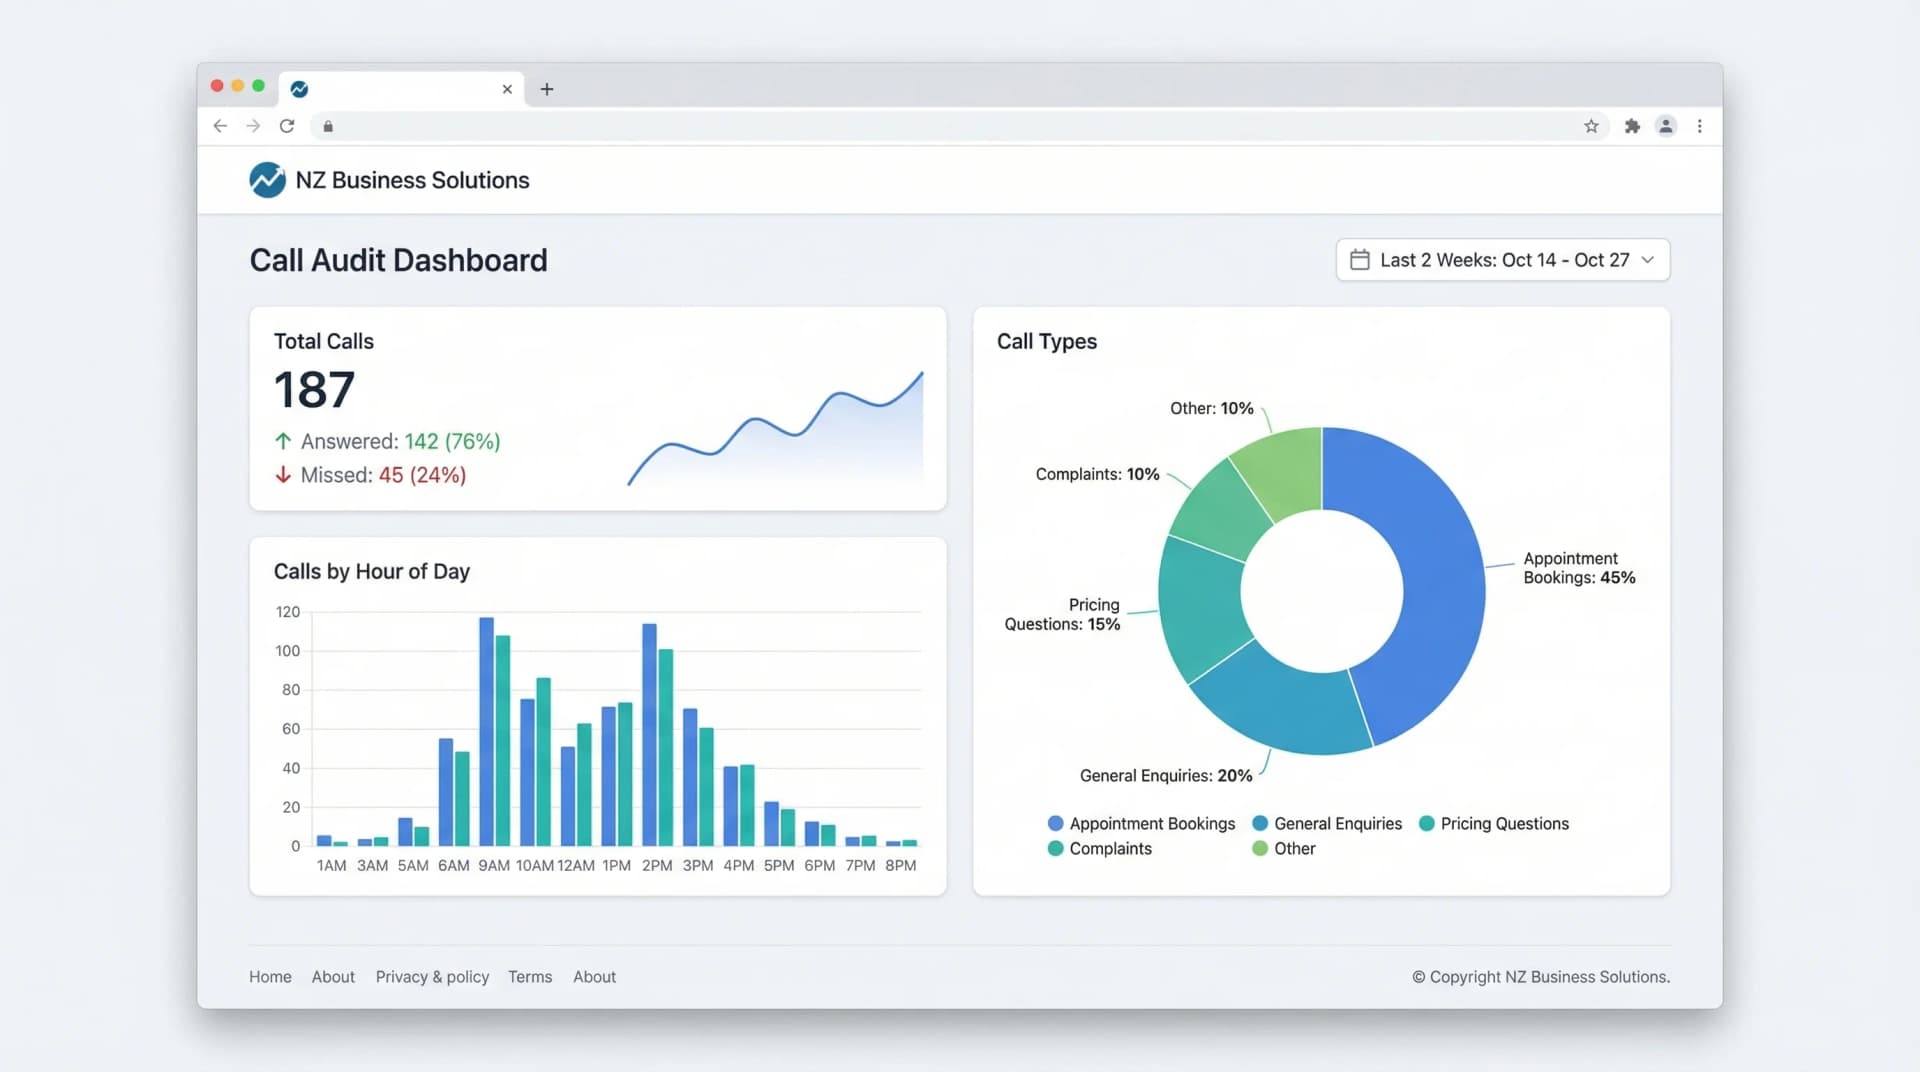
Task: Click the Terms link in the footer
Action: click(x=530, y=977)
